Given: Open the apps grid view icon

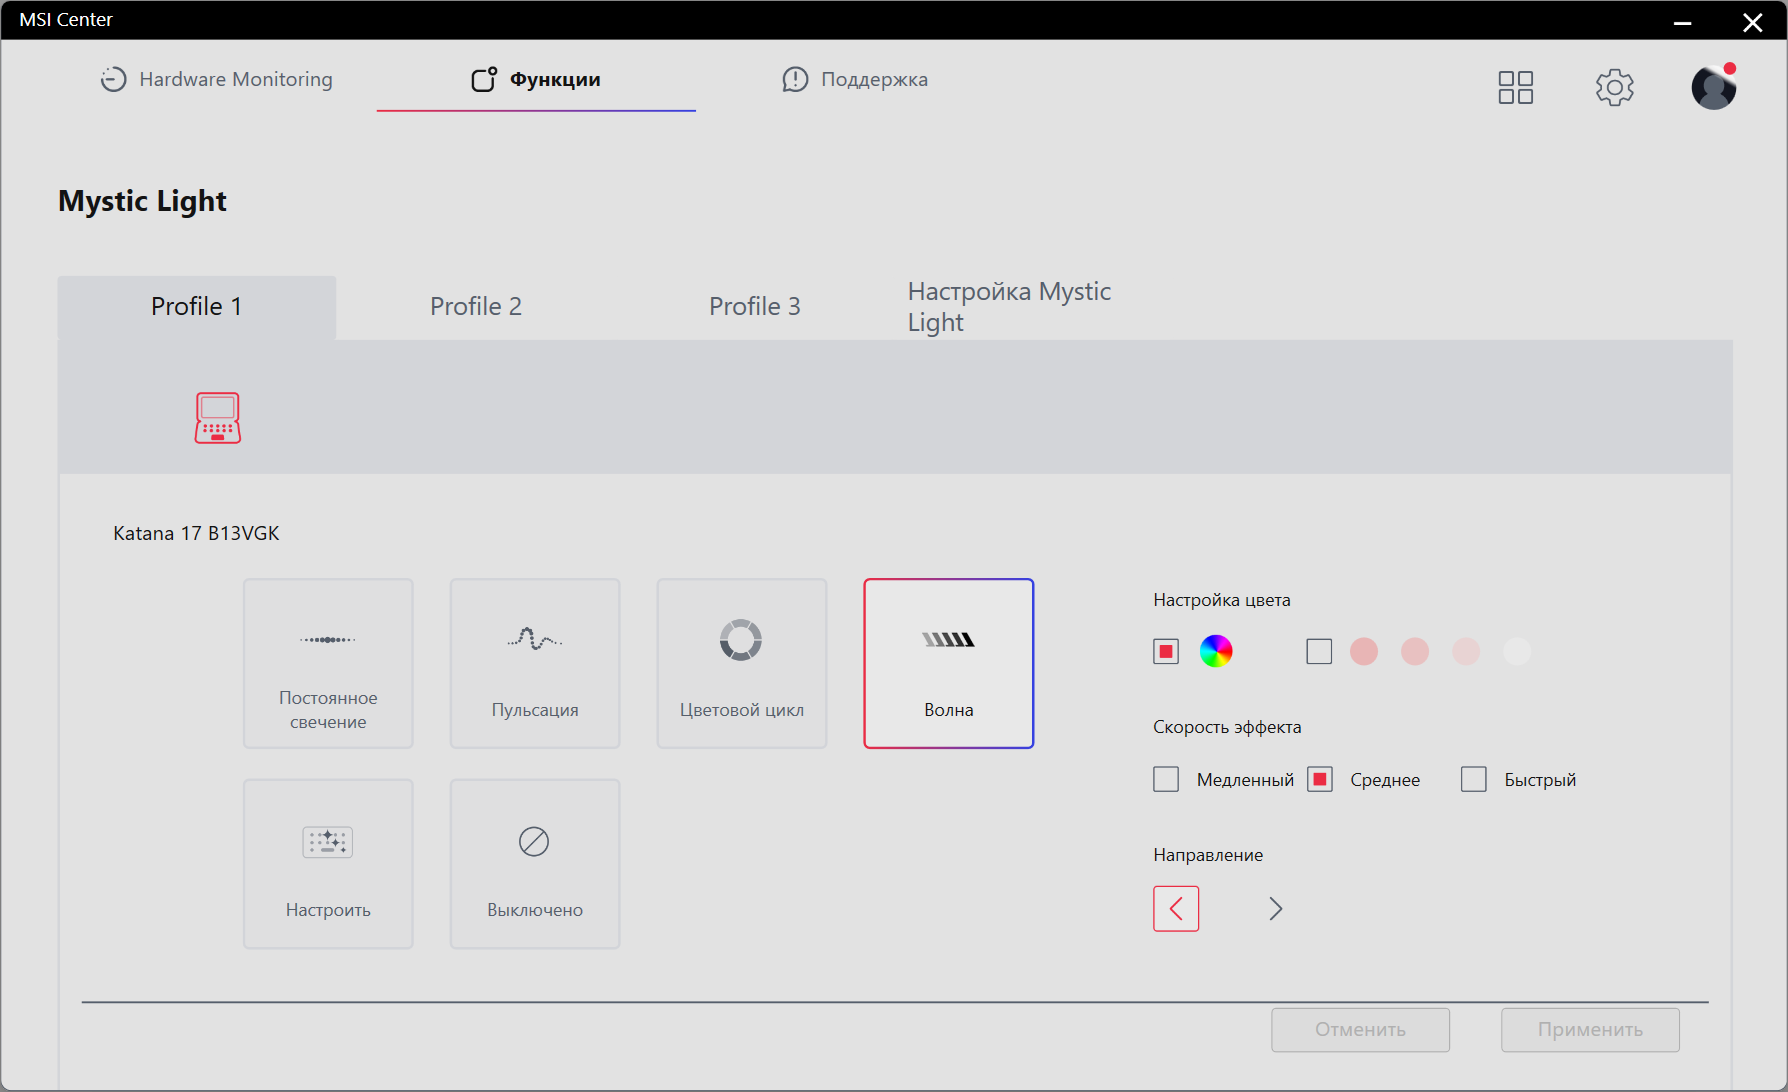Looking at the screenshot, I should tap(1515, 88).
